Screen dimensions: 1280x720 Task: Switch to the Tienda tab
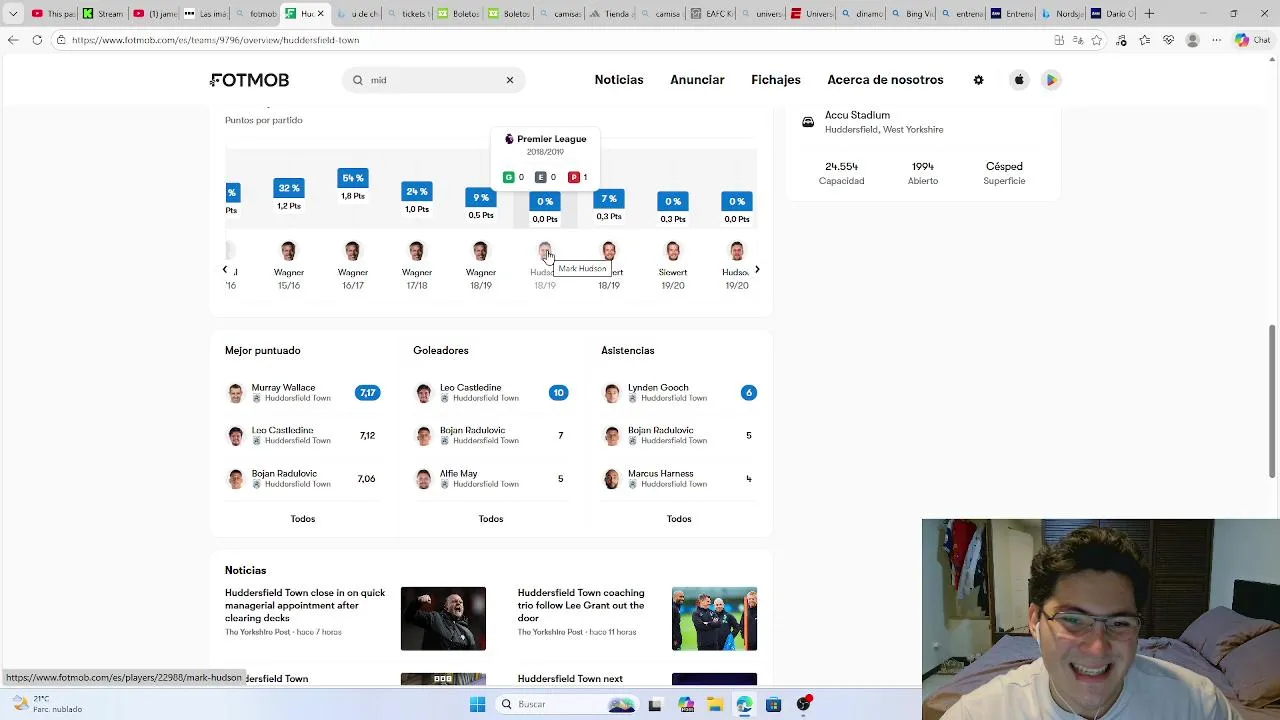(610, 14)
